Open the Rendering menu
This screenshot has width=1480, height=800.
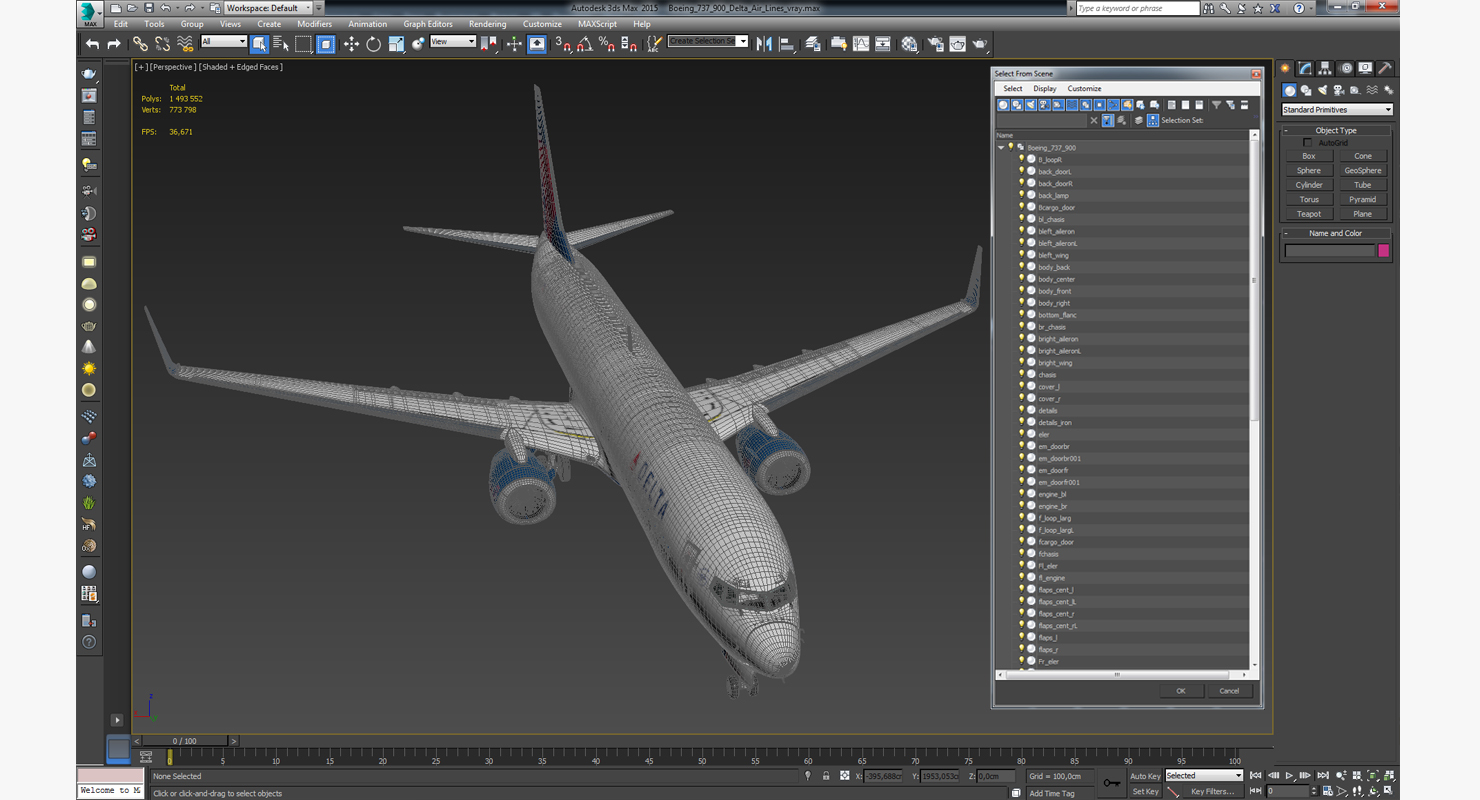click(487, 24)
